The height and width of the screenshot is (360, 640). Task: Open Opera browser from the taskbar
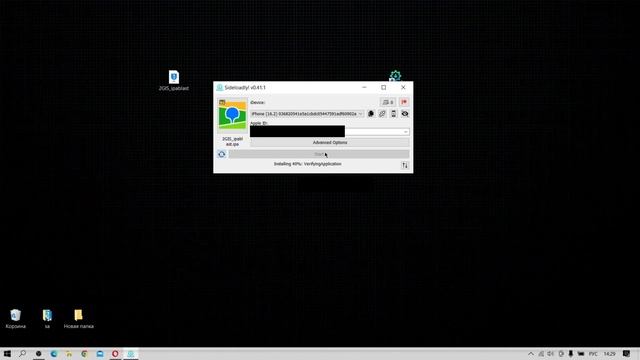(x=116, y=354)
